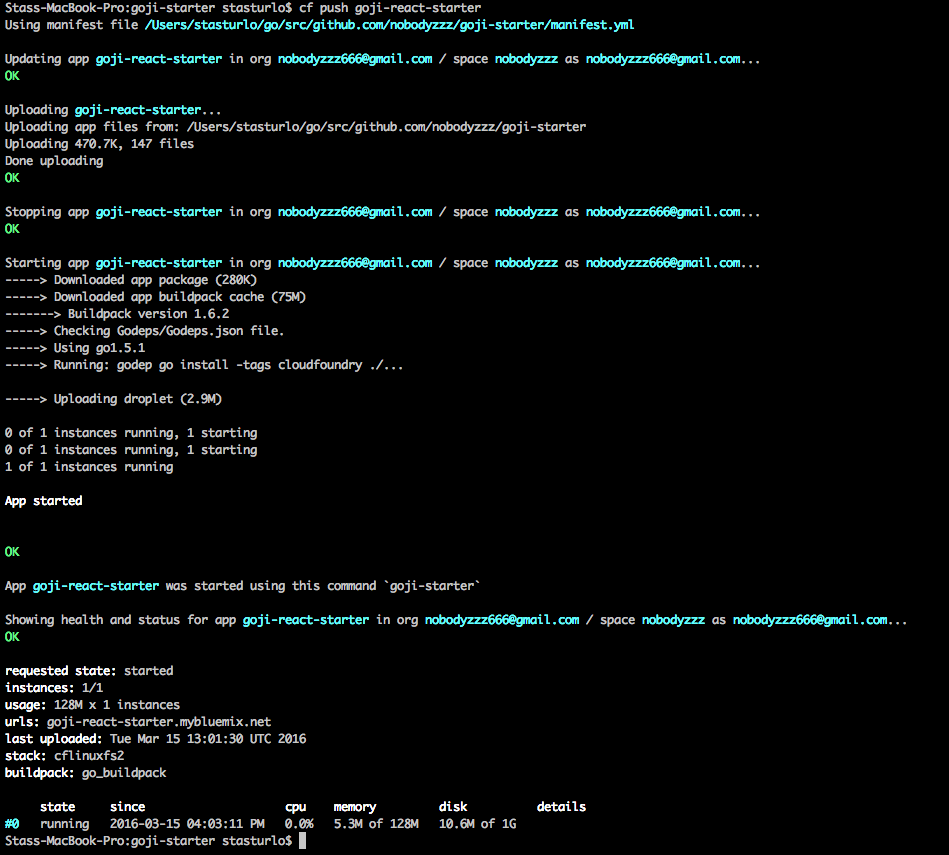949x855 pixels.
Task: Click the 'Stopping app' status line
Action: 383,212
